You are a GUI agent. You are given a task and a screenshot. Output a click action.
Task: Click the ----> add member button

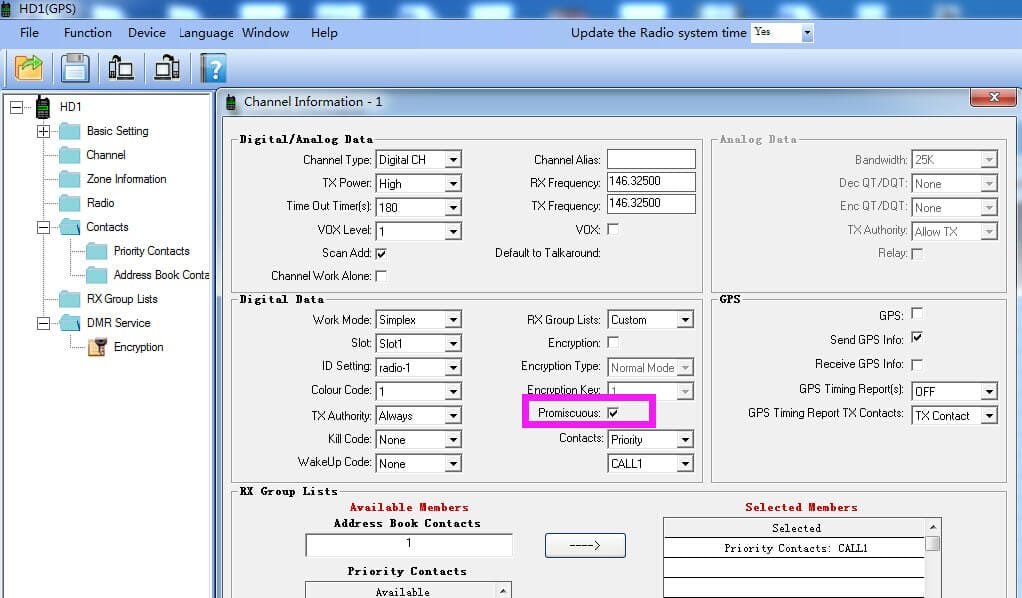[x=585, y=545]
